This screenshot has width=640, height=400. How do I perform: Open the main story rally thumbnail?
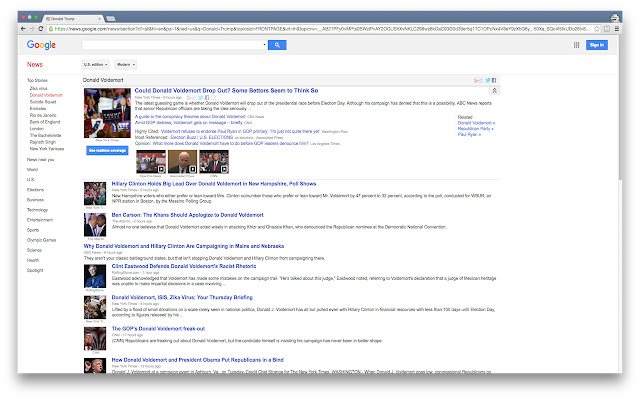(x=105, y=114)
